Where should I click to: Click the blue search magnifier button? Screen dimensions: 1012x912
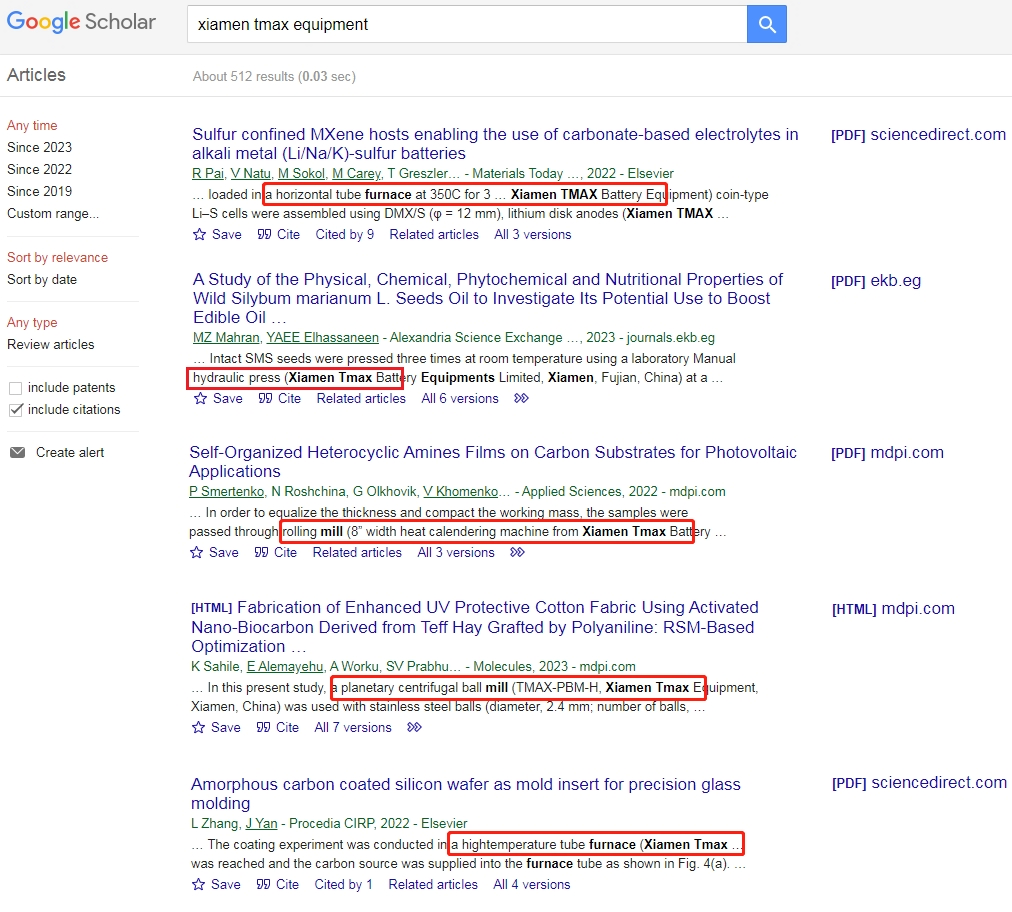[x=766, y=24]
